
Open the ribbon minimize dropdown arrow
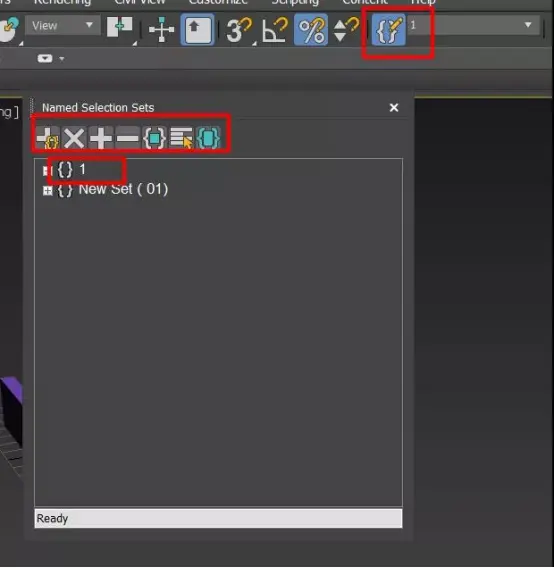pos(62,58)
